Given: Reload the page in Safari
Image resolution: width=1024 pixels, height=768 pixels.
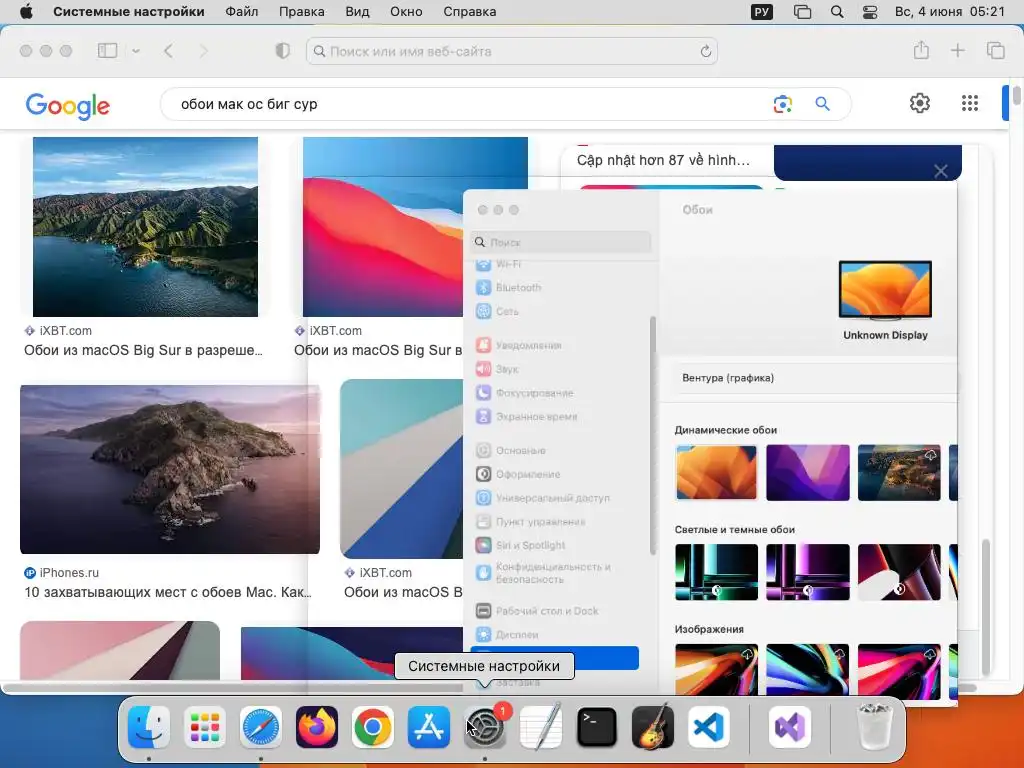Looking at the screenshot, I should point(705,52).
